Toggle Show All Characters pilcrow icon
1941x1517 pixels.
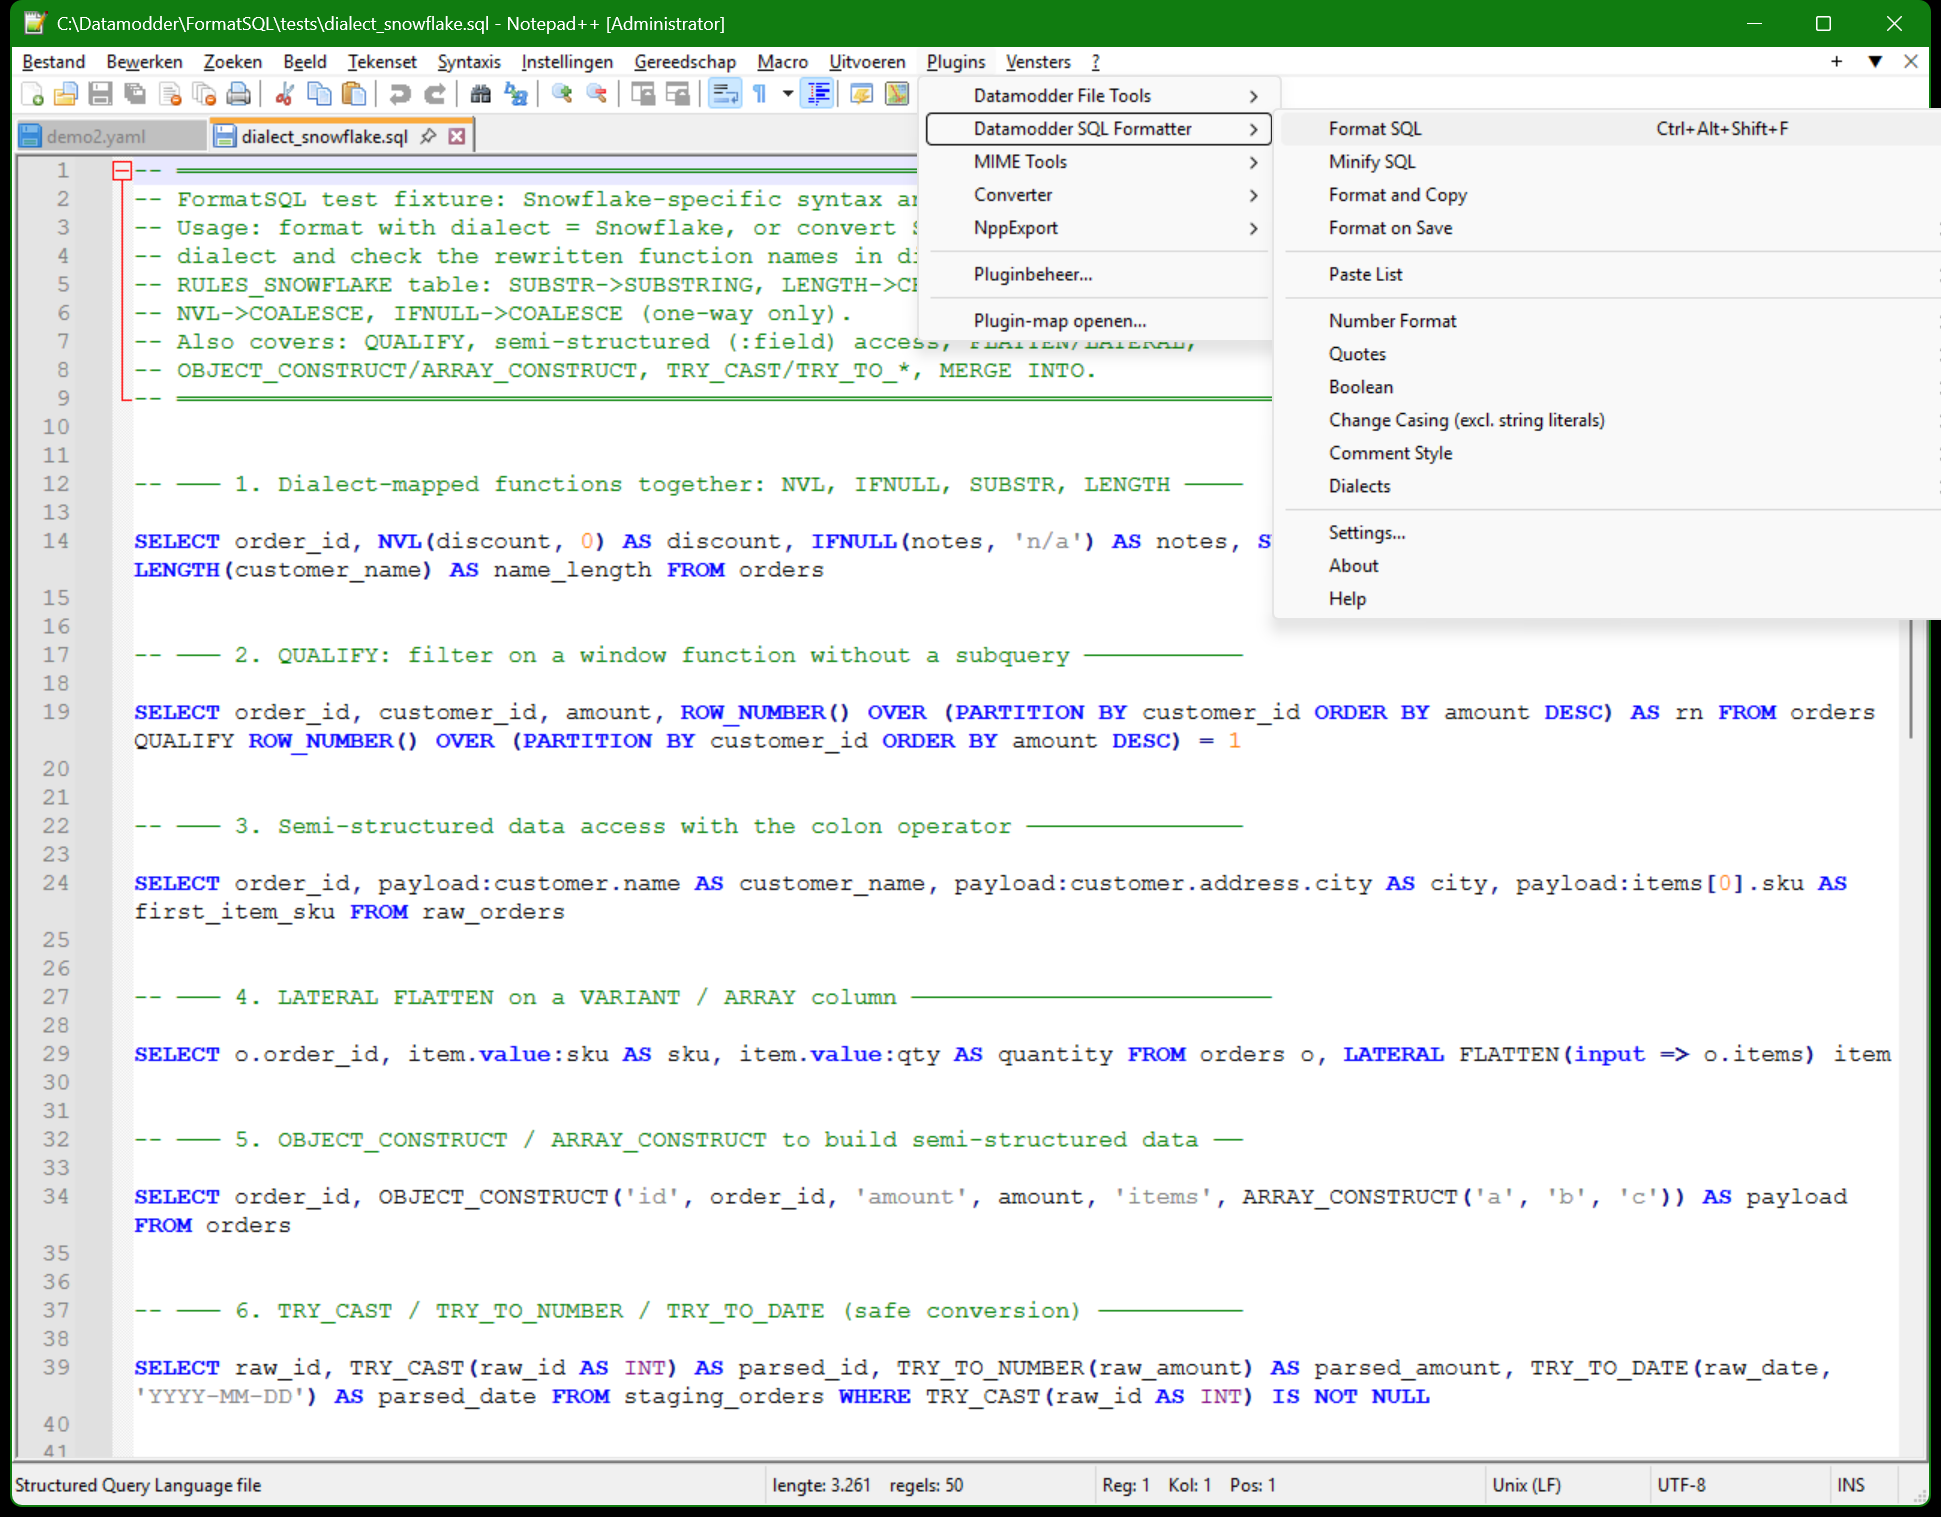pyautogui.click(x=759, y=94)
